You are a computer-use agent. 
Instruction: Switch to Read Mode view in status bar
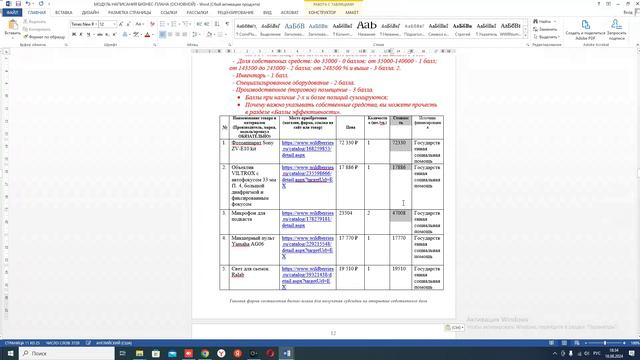pos(551,343)
